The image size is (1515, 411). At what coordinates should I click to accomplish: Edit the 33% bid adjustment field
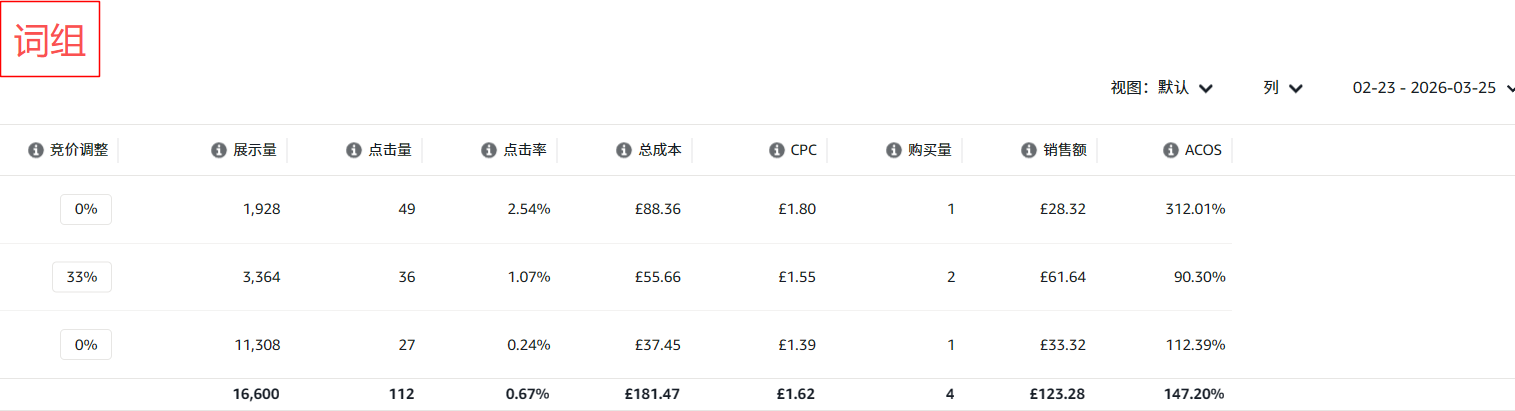pyautogui.click(x=82, y=277)
